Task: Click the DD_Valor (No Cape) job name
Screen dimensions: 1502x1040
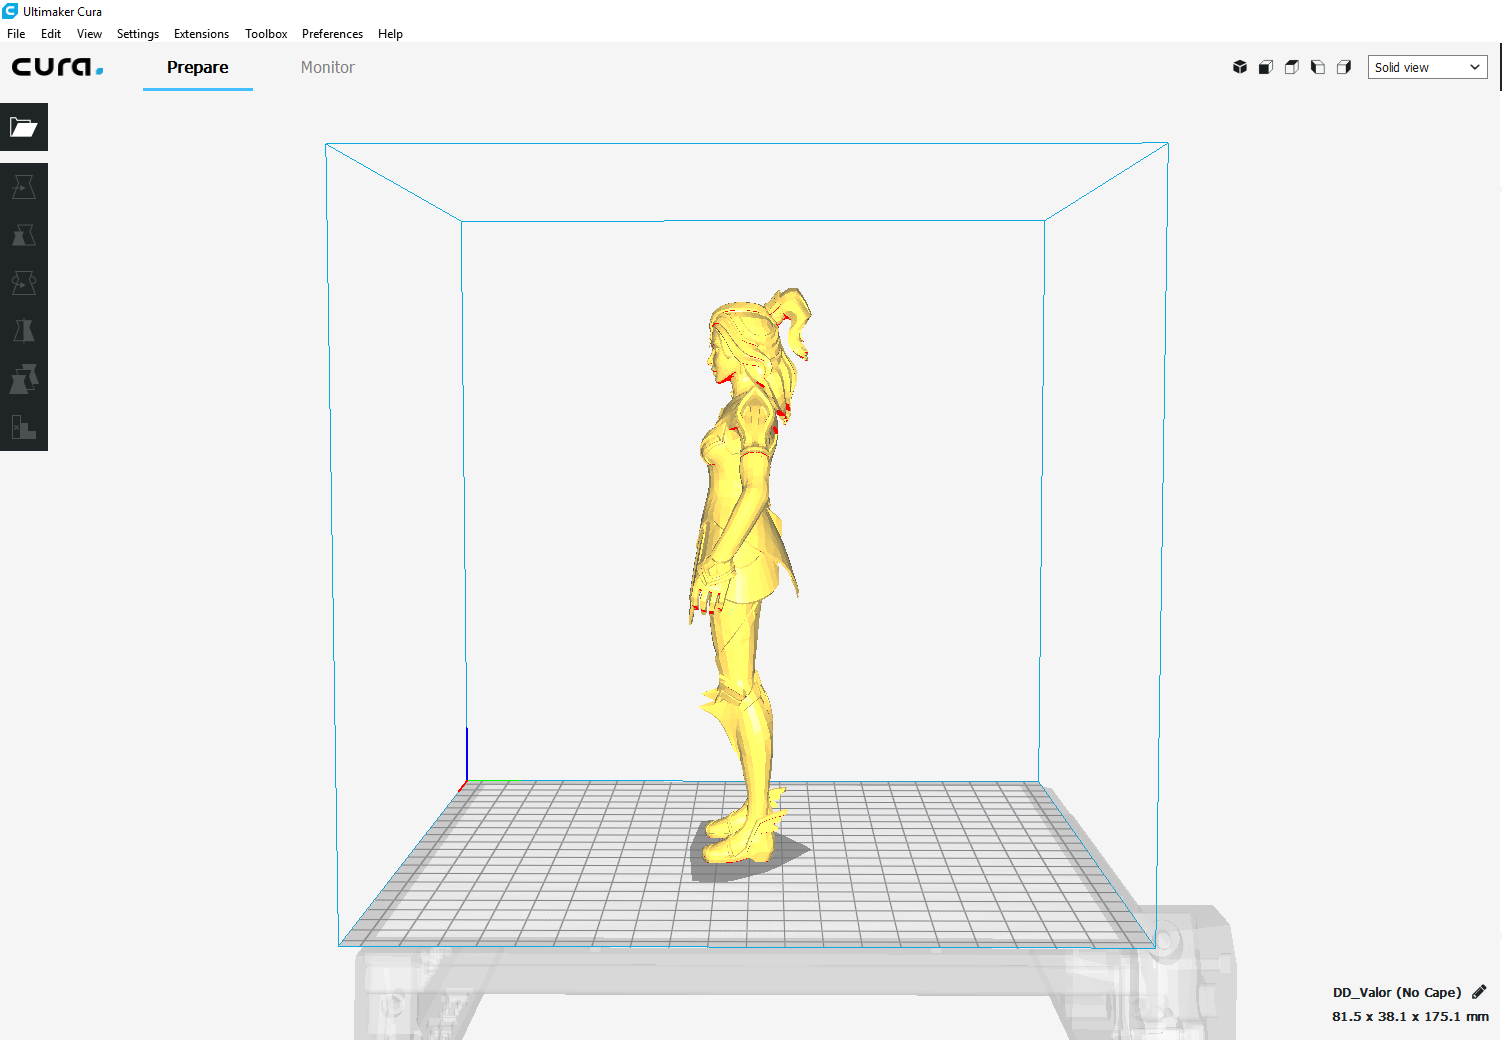Action: pos(1396,992)
